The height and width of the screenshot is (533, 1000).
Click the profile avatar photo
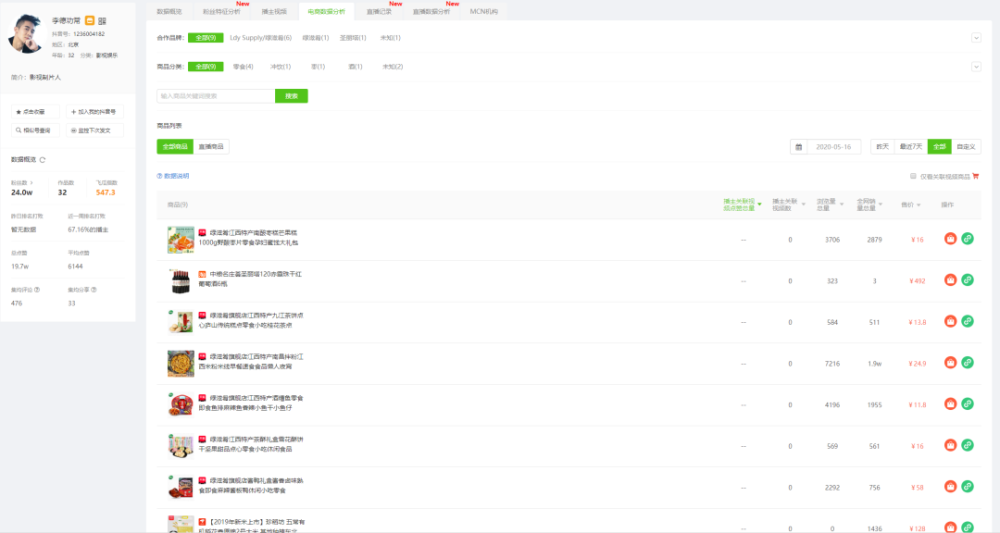26,34
